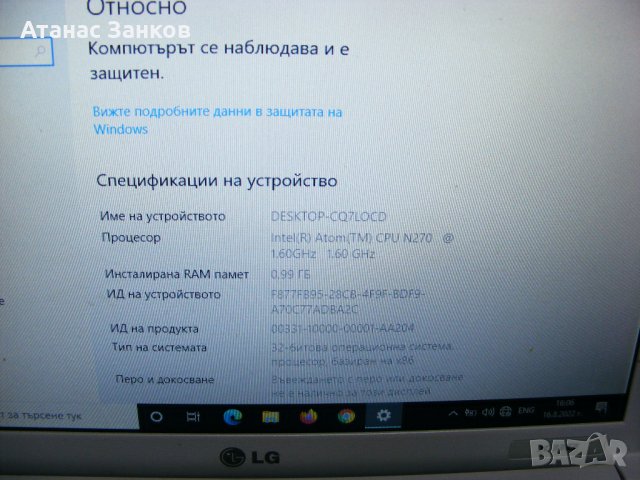Click 'Име на устройството' label

pos(163,216)
